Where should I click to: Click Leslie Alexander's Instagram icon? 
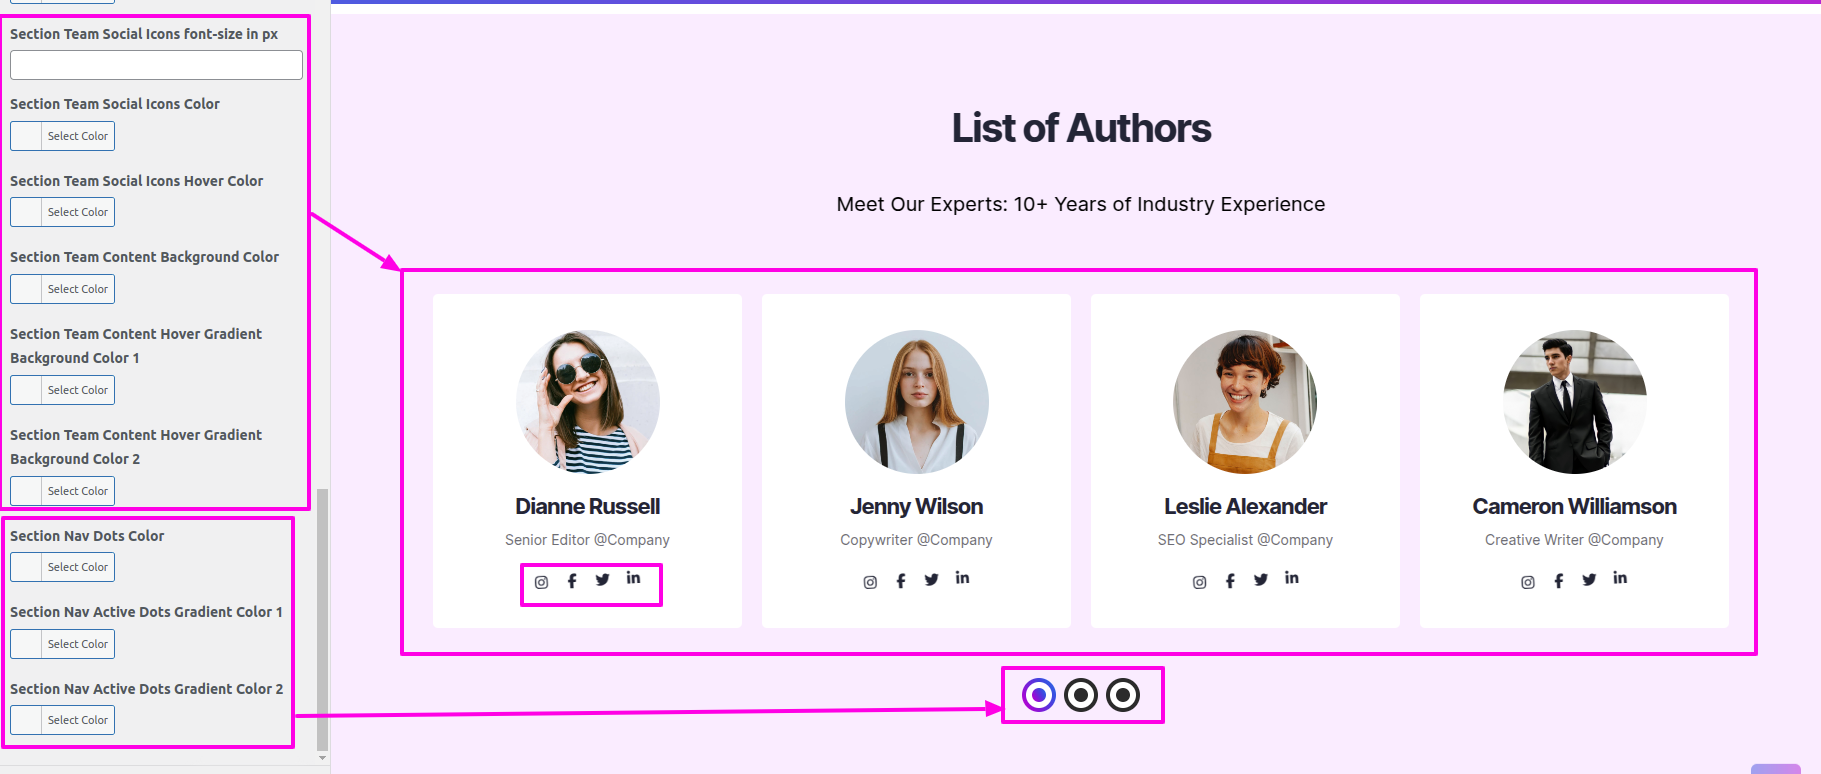coord(1199,582)
